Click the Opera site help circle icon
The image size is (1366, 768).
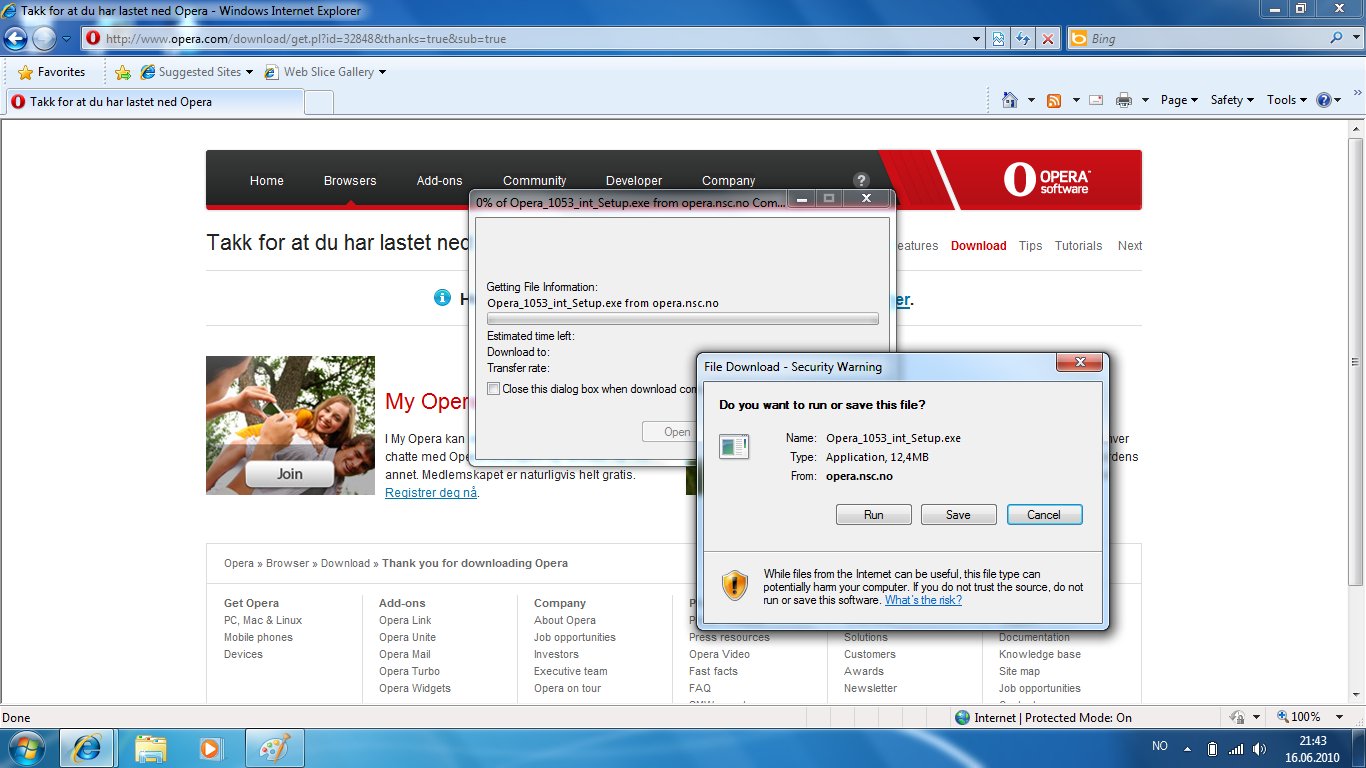(x=861, y=180)
